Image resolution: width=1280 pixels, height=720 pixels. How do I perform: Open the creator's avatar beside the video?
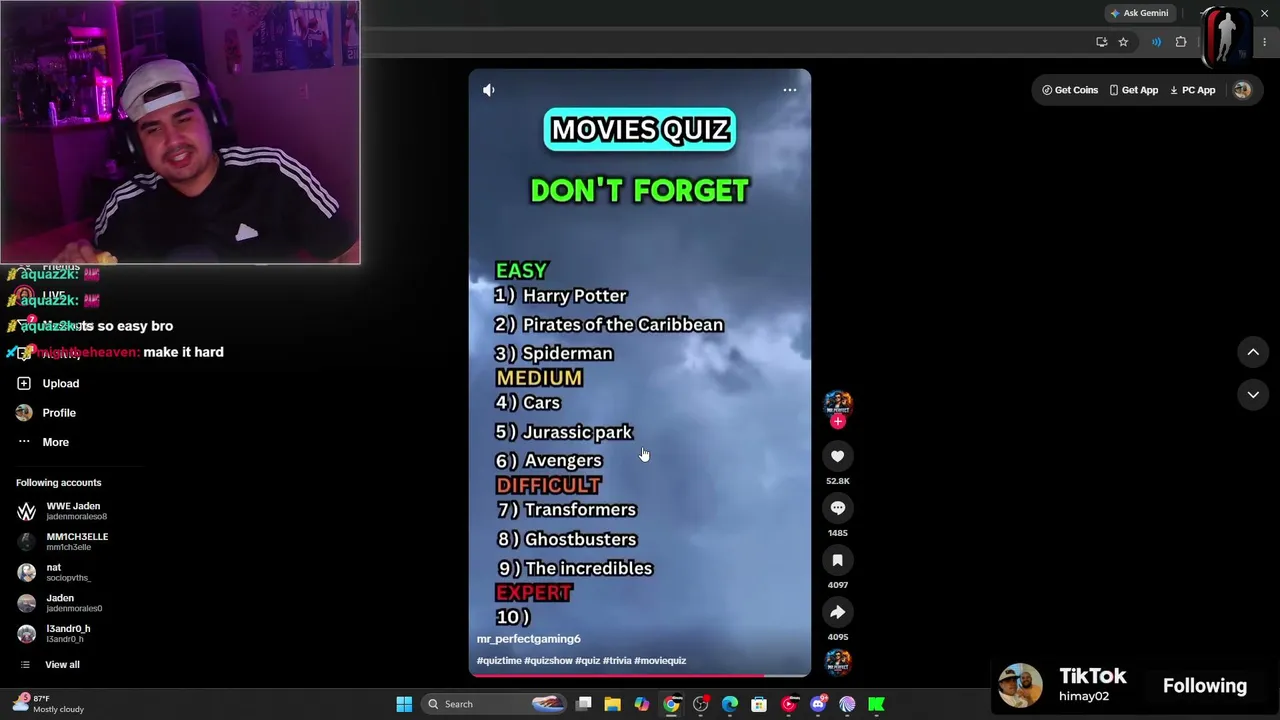[x=838, y=403]
